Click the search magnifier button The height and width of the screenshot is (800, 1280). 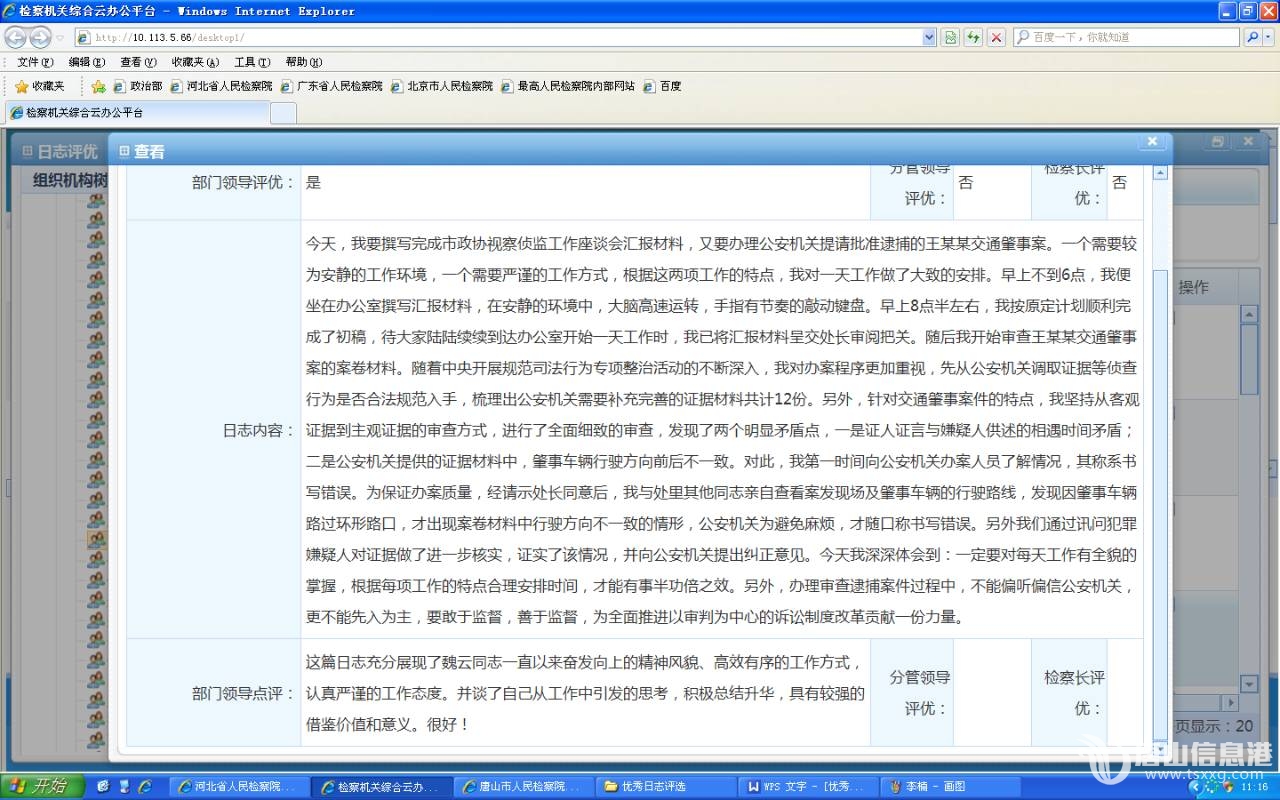tap(1252, 37)
